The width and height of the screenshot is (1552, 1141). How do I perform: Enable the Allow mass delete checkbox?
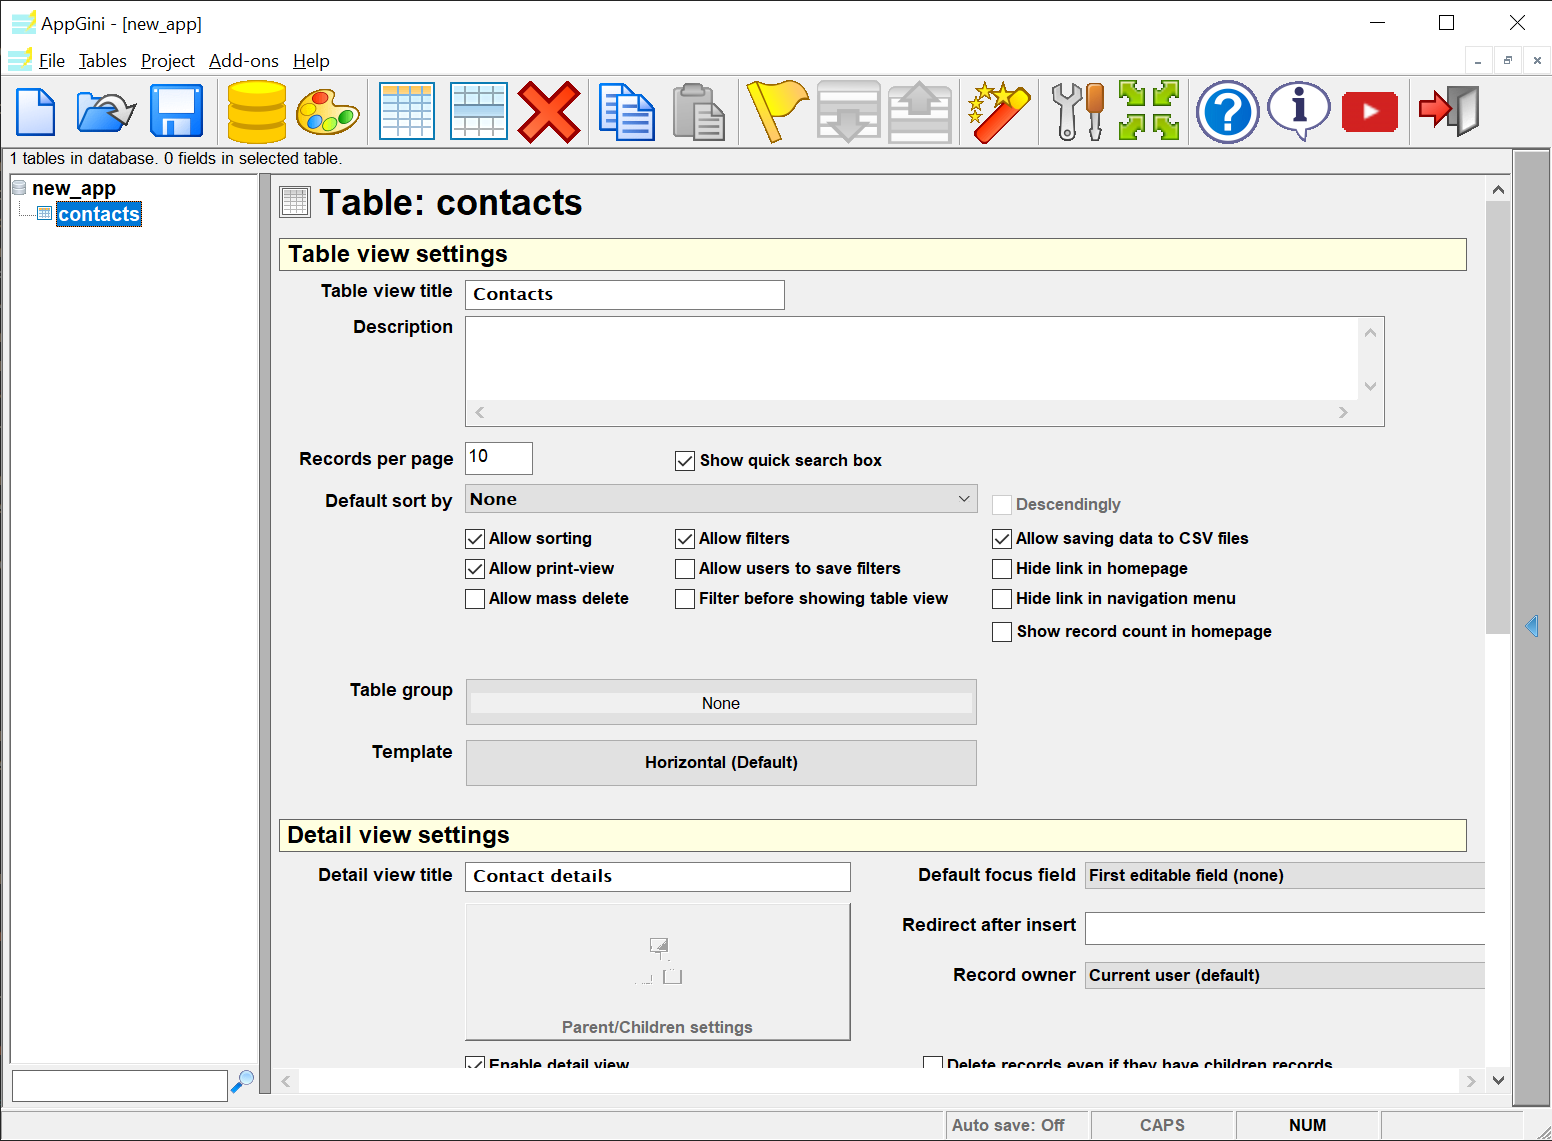pos(476,599)
